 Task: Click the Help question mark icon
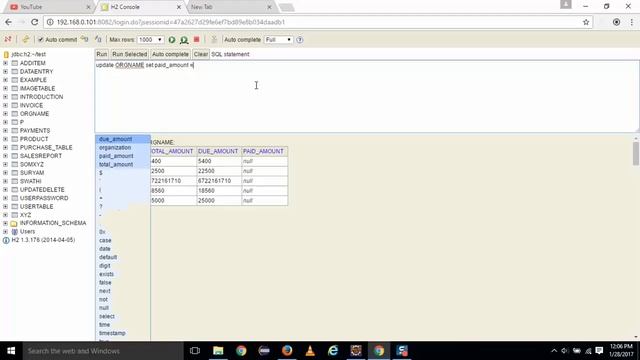coord(300,40)
